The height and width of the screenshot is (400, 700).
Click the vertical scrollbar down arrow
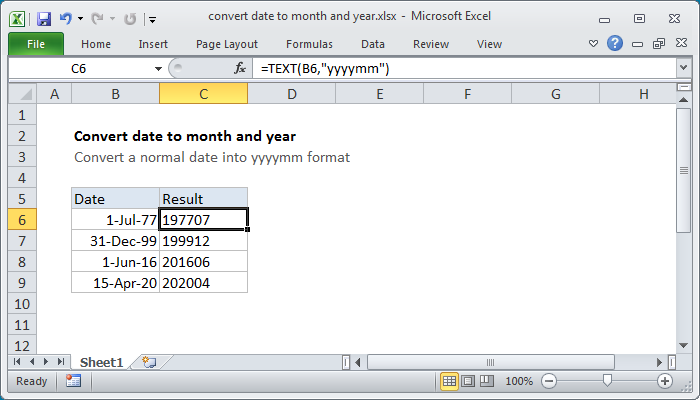click(x=683, y=345)
